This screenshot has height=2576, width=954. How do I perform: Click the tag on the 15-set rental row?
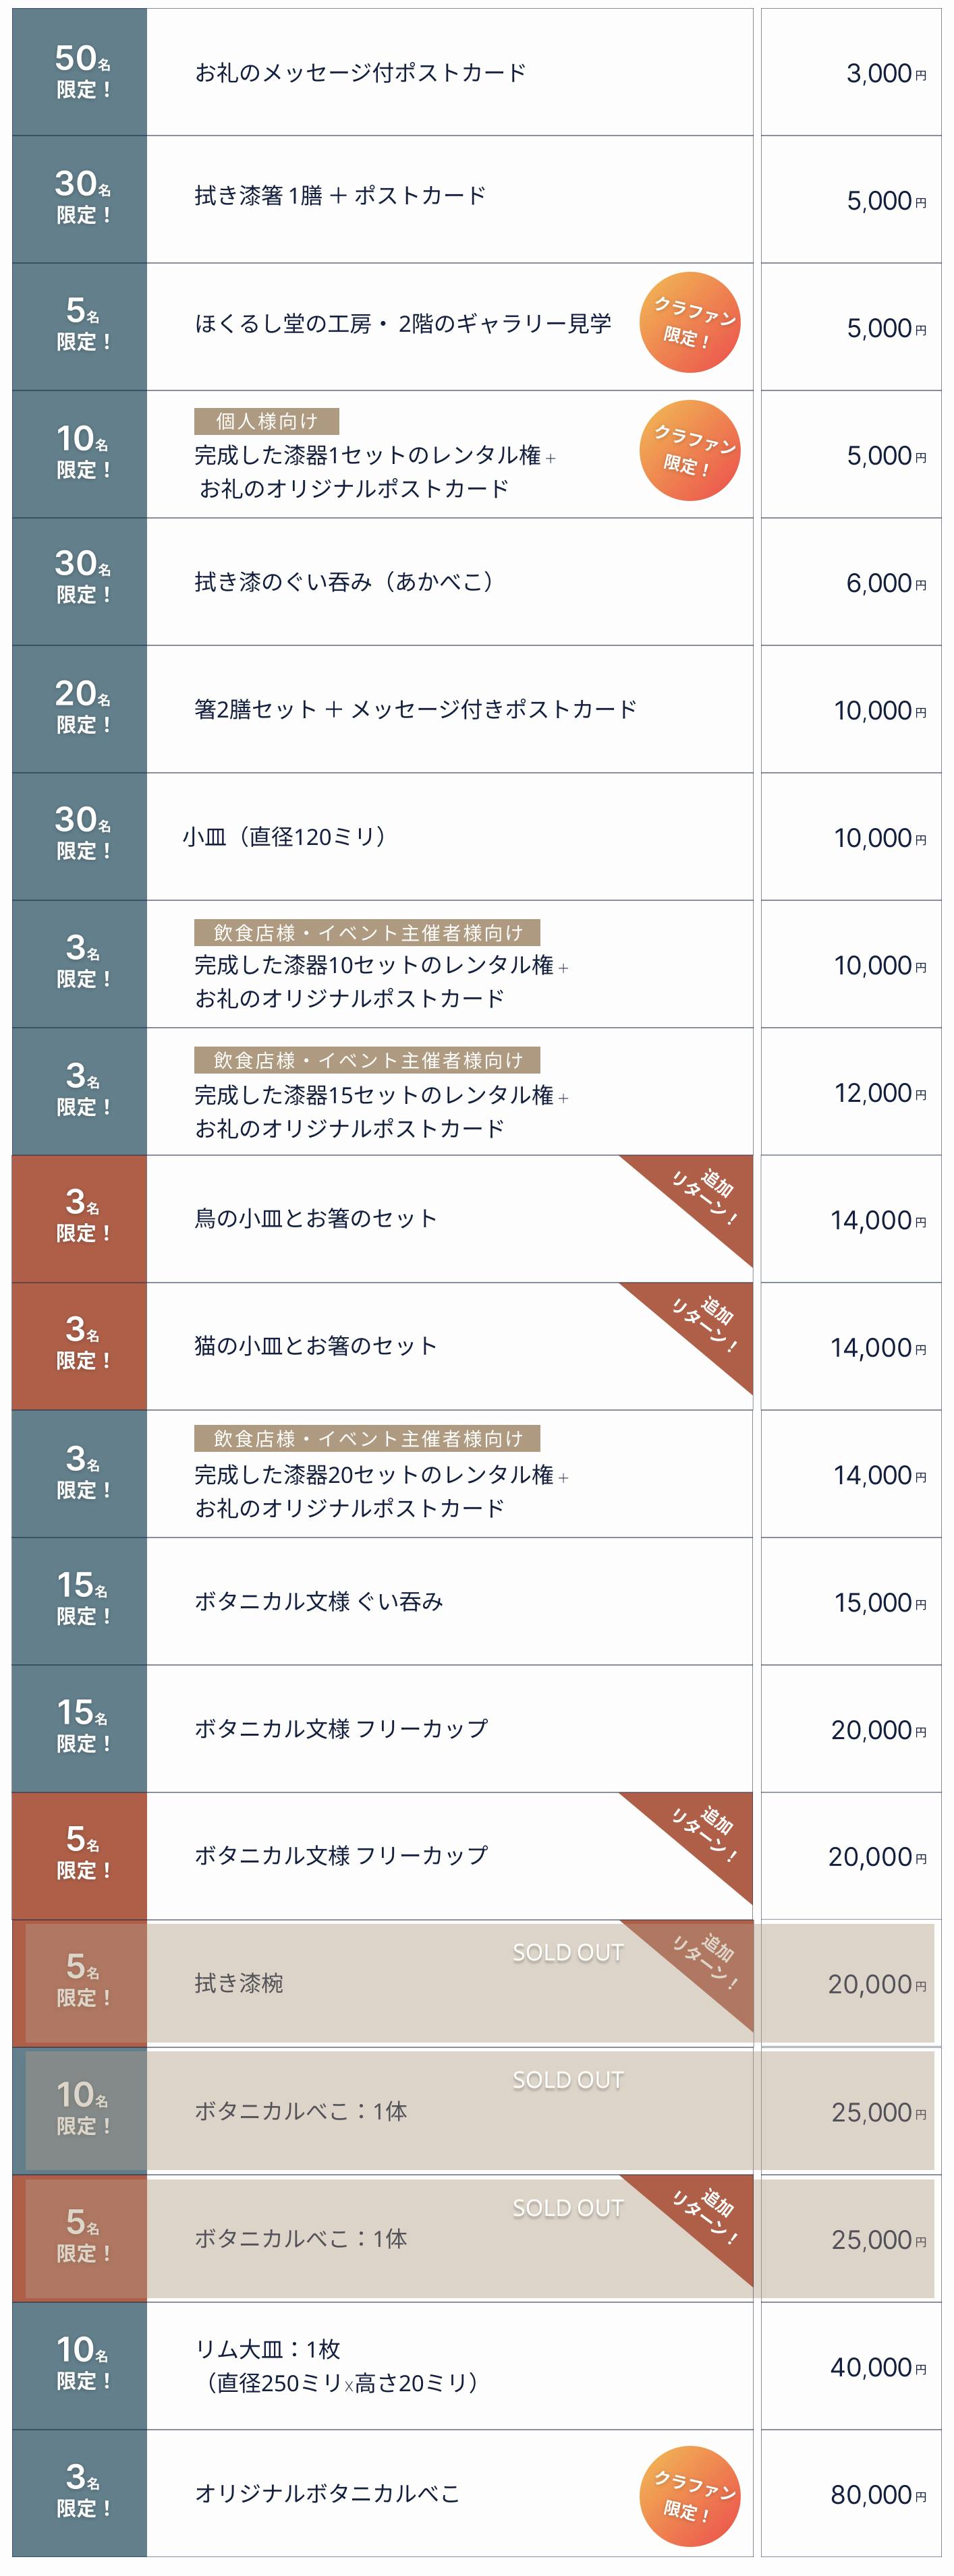point(367,1060)
